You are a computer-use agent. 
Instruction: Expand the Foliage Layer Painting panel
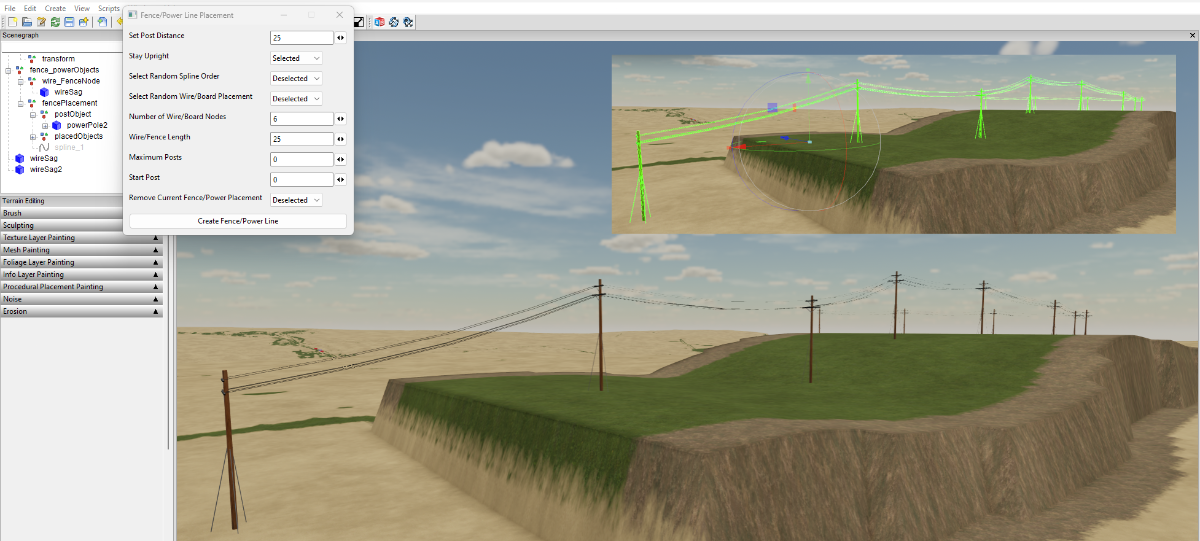[x=80, y=262]
